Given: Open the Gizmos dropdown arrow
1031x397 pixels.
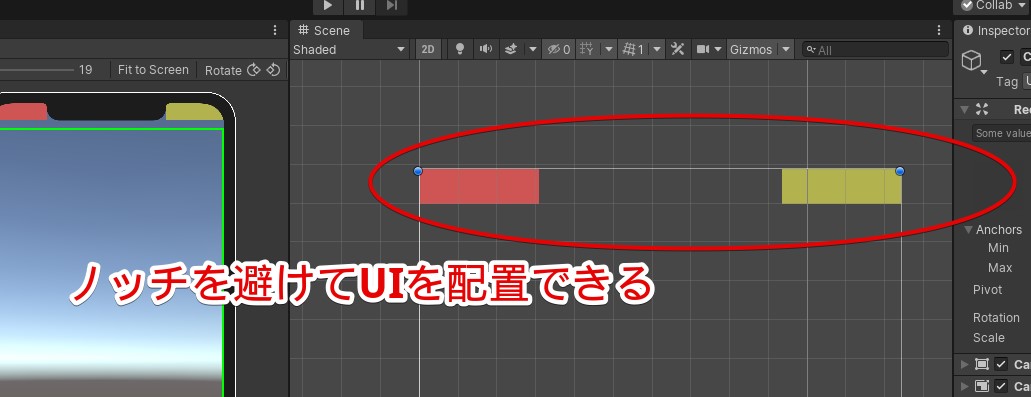Looking at the screenshot, I should [x=786, y=49].
